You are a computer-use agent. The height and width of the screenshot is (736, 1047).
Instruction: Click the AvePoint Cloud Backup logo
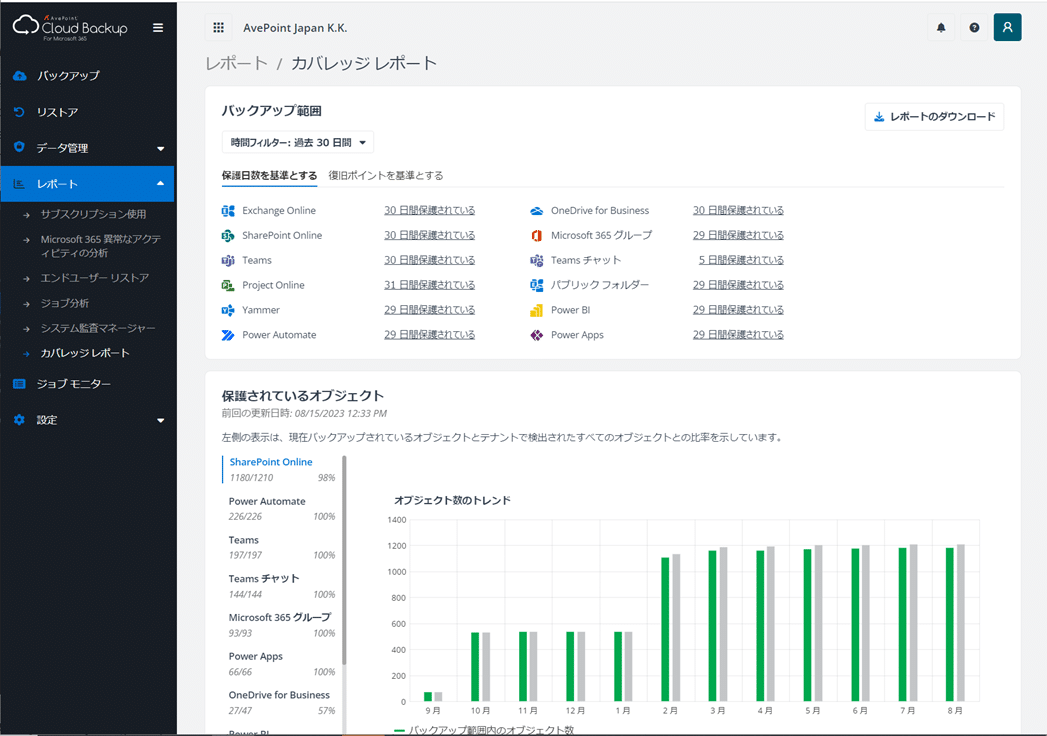70,27
